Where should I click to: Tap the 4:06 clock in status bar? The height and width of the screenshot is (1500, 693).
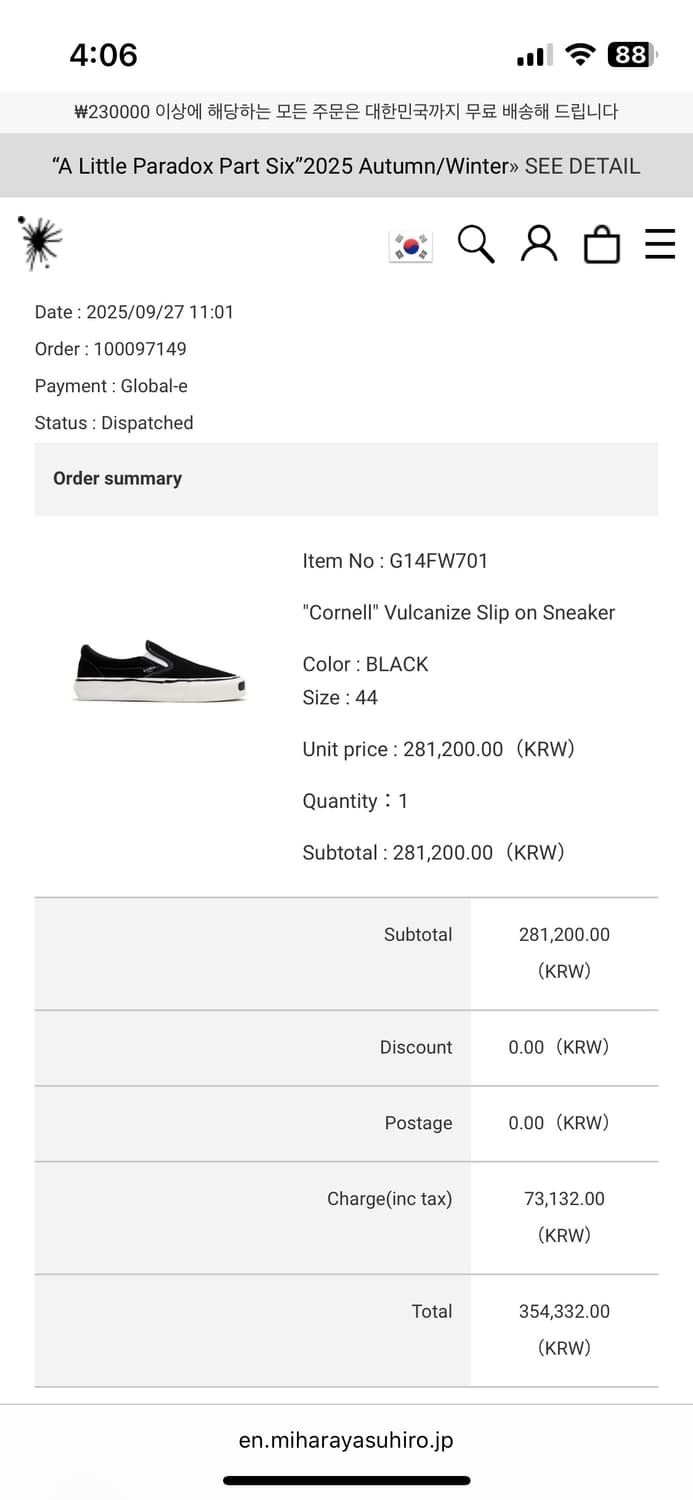[103, 55]
